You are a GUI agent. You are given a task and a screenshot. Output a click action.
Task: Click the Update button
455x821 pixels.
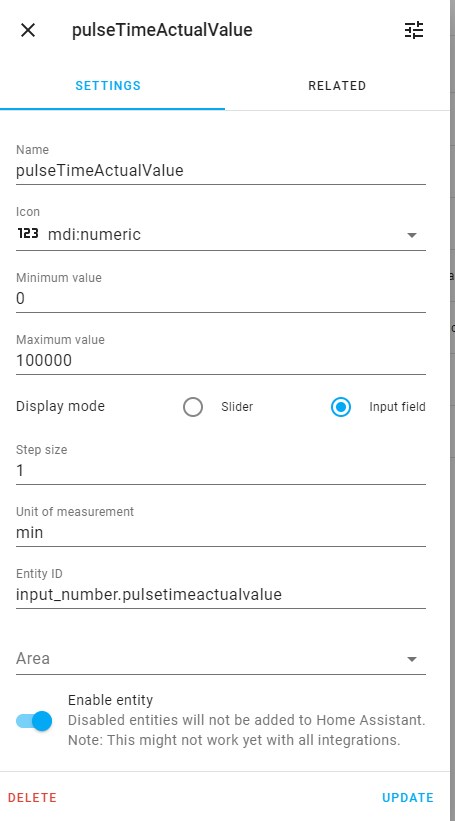pos(408,797)
